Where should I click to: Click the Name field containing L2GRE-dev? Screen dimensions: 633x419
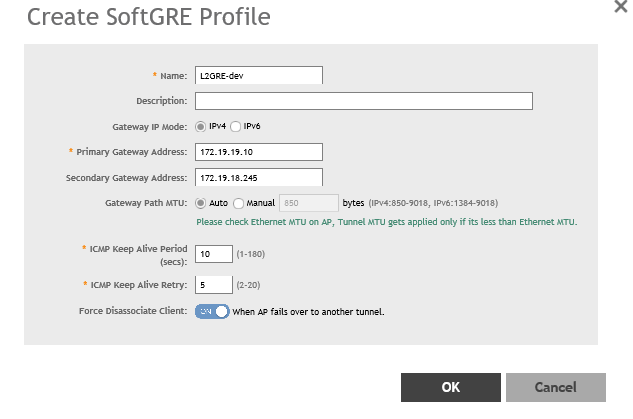[258, 75]
